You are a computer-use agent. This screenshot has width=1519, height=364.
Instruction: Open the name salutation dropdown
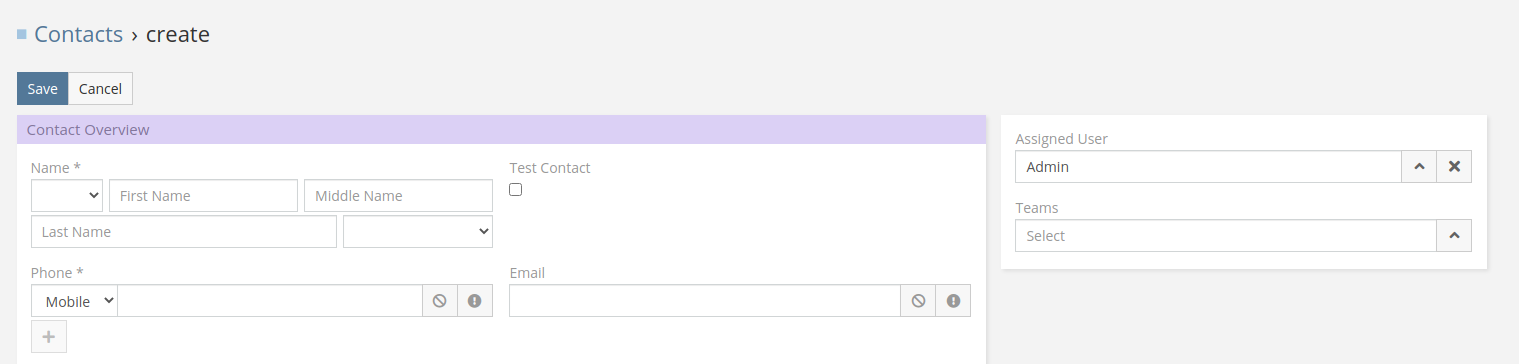tap(67, 196)
